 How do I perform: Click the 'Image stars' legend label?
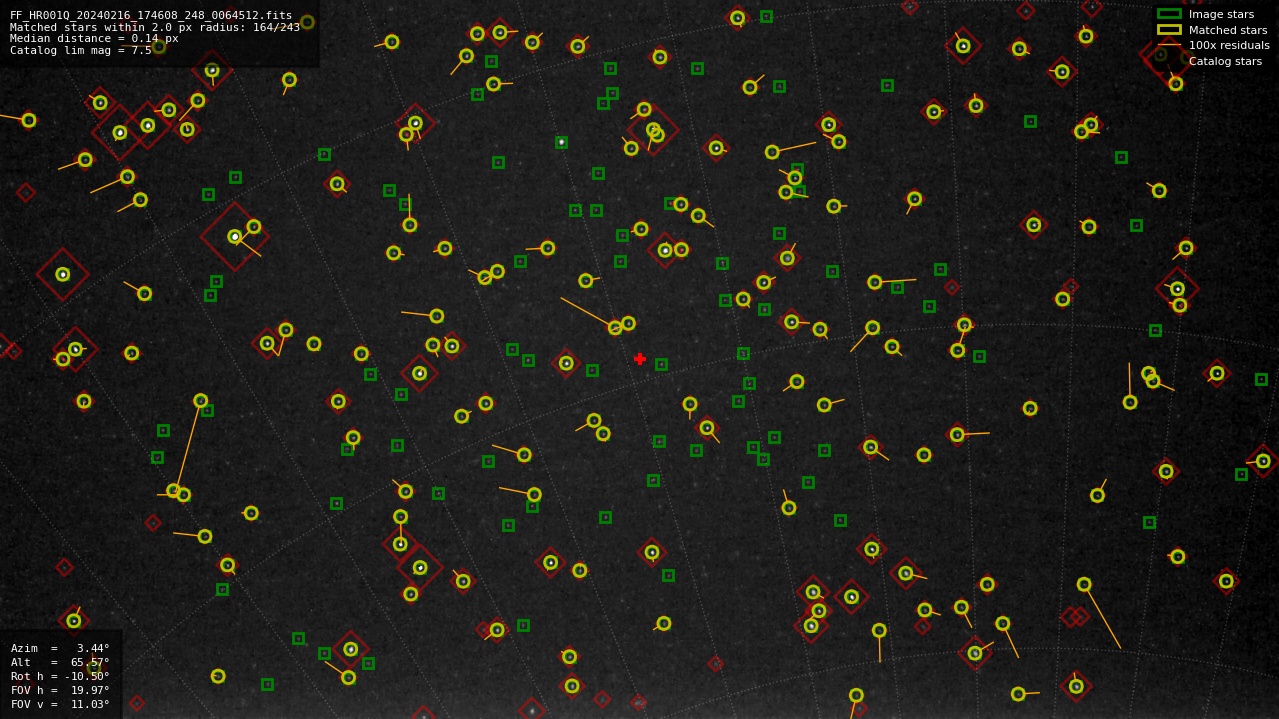(1221, 14)
